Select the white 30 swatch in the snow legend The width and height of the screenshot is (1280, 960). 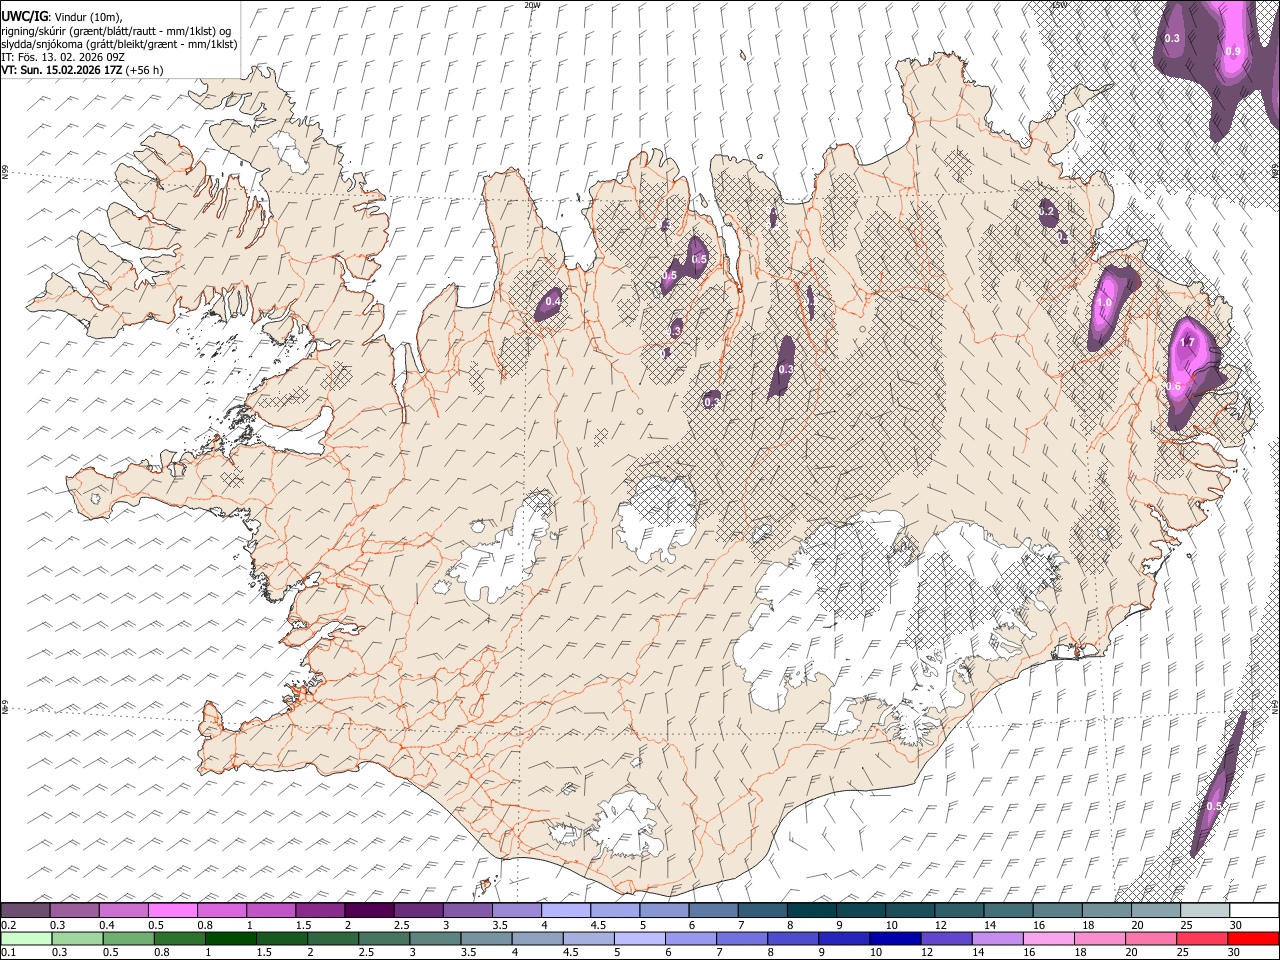pos(1253,911)
